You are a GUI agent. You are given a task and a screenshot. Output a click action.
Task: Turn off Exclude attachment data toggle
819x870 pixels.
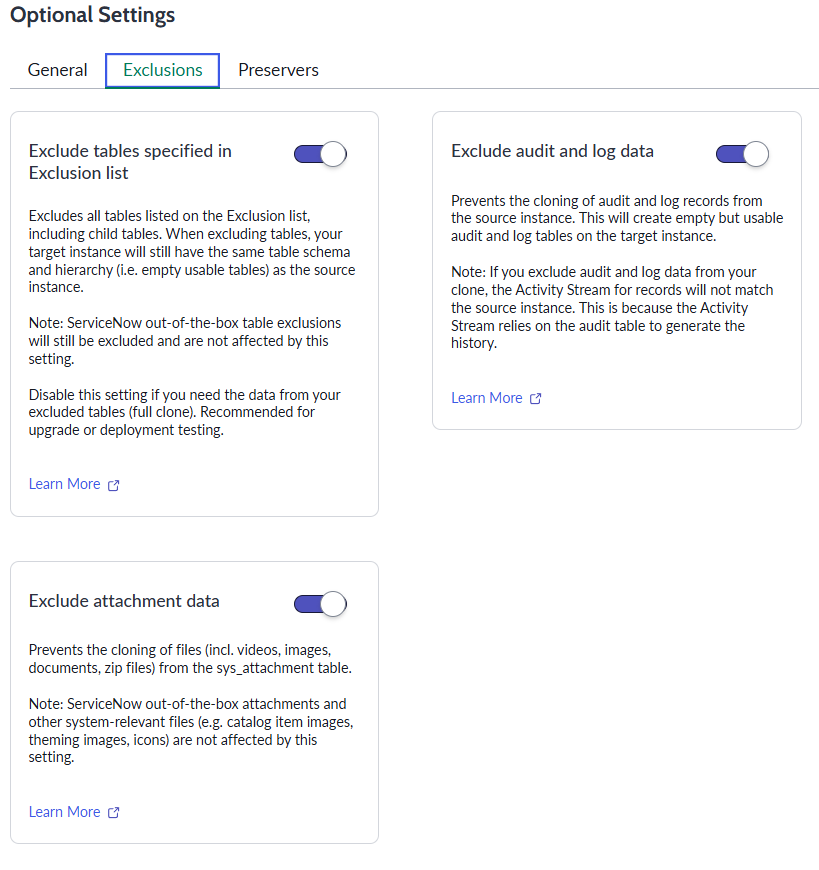(320, 604)
